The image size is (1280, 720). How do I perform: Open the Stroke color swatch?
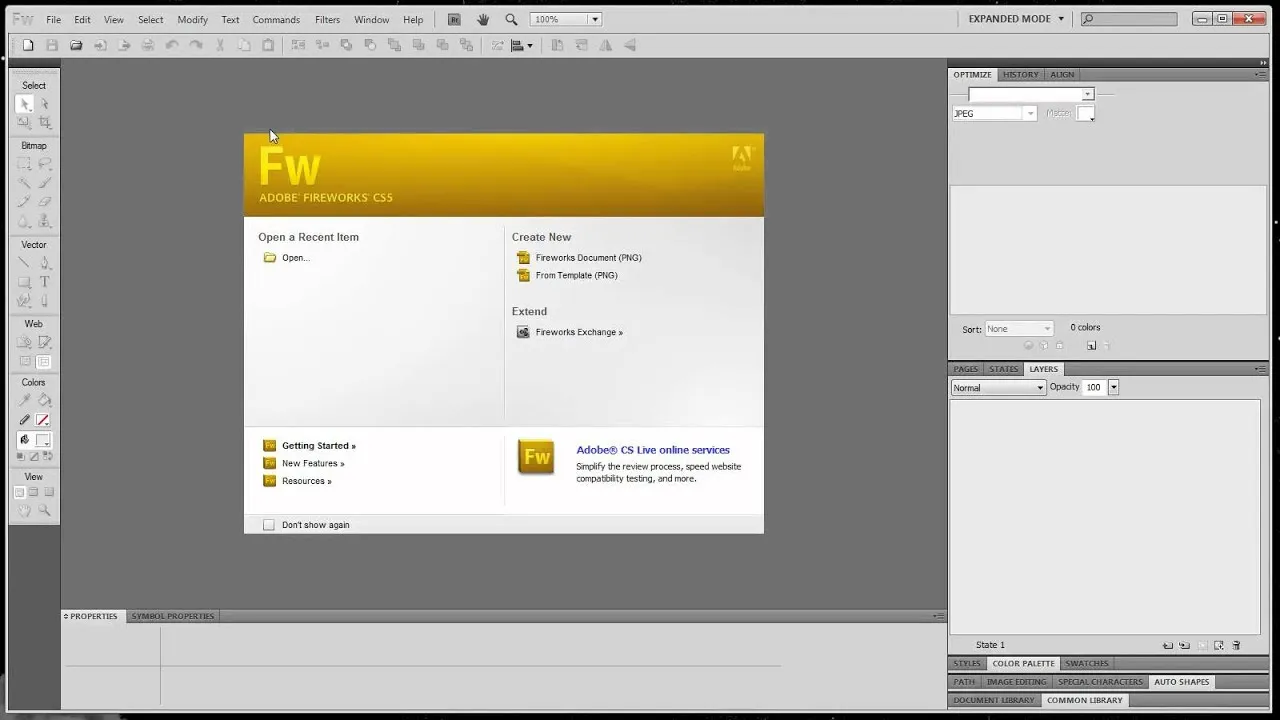[43, 420]
